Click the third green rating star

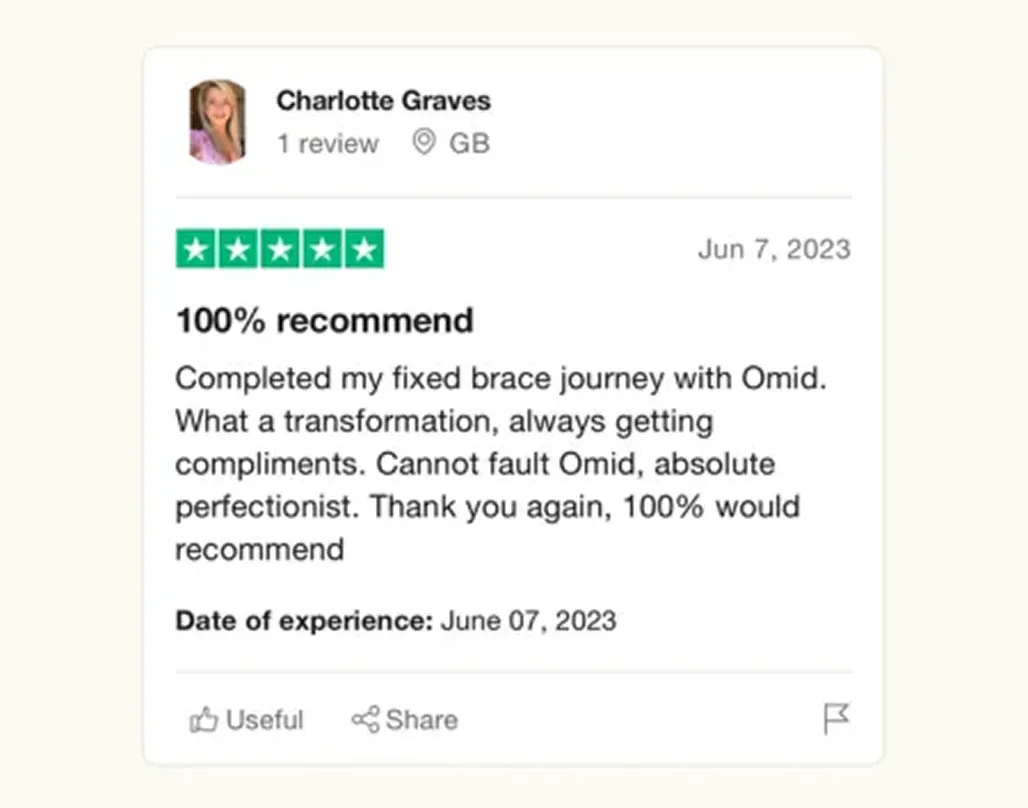click(280, 249)
